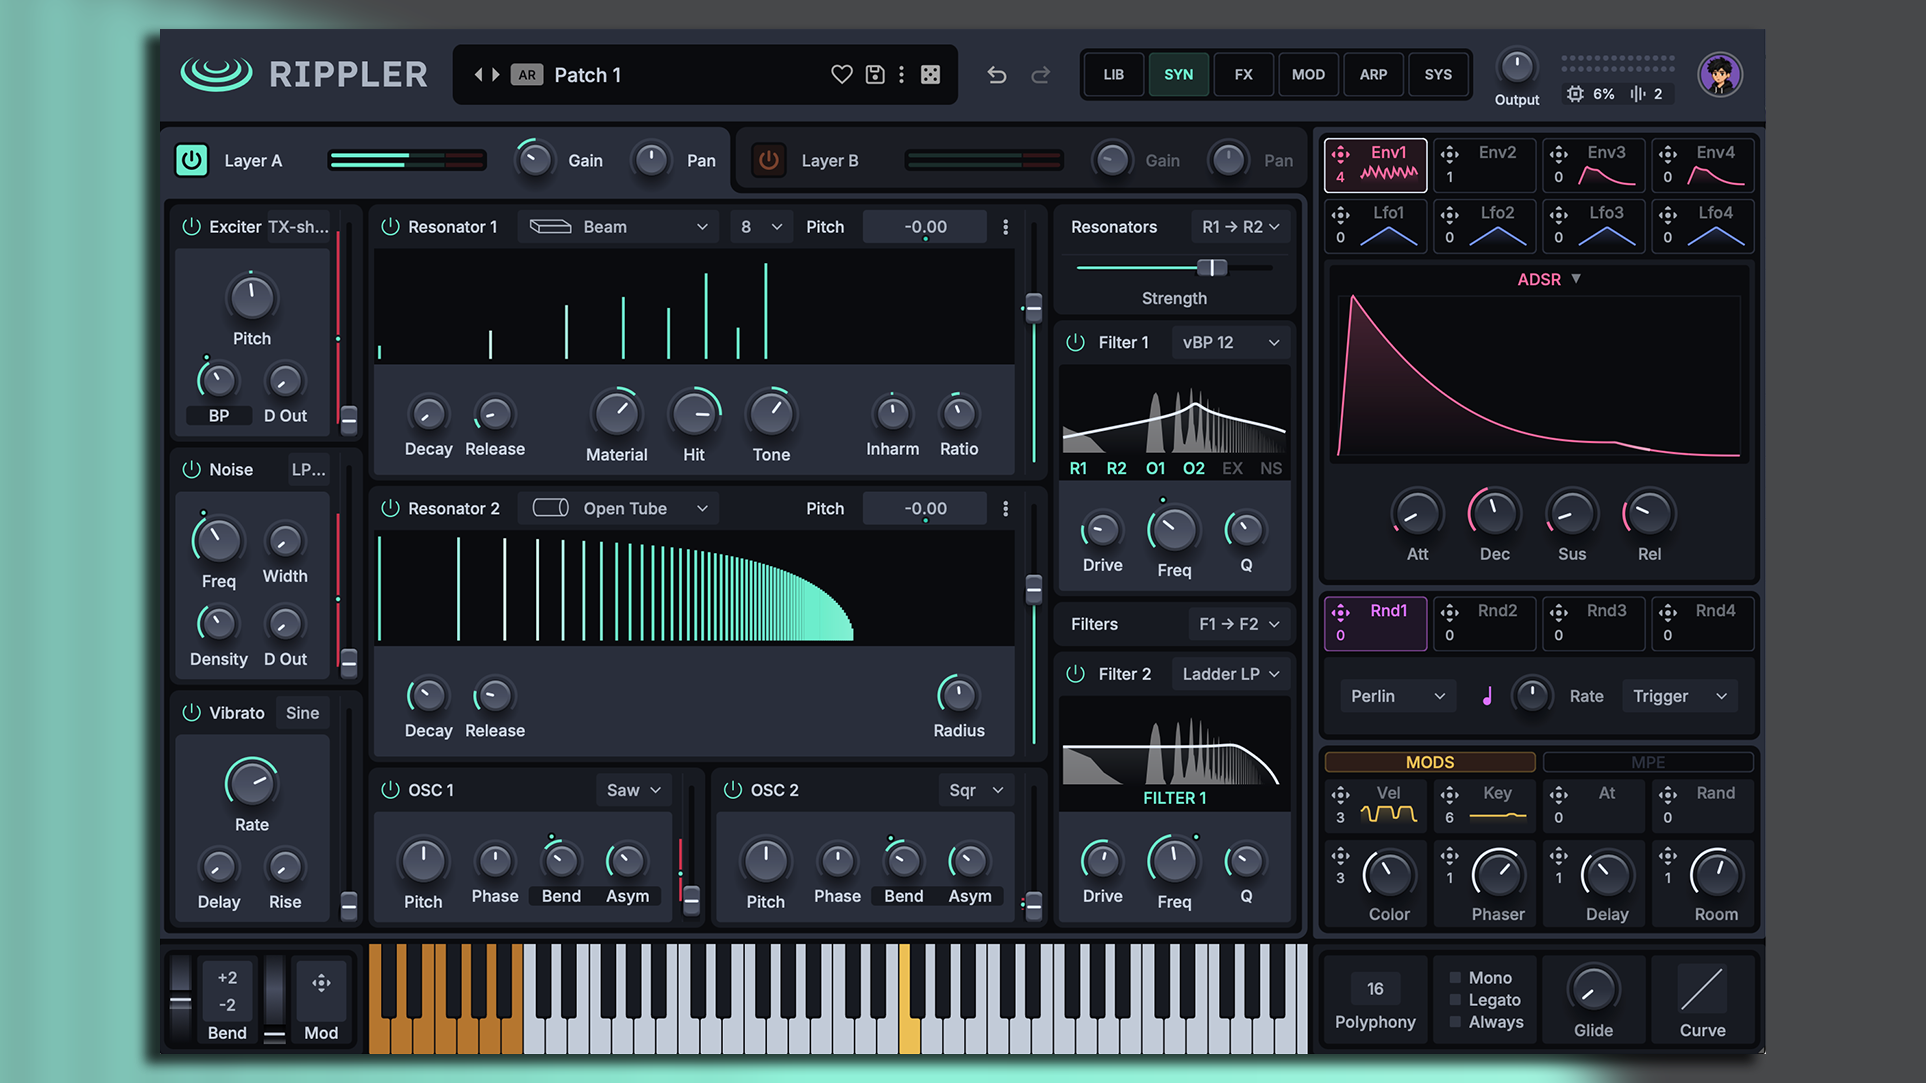The height and width of the screenshot is (1083, 1926).
Task: Open the Filter 1 vBP 12 type dropdown
Action: pyautogui.click(x=1230, y=342)
